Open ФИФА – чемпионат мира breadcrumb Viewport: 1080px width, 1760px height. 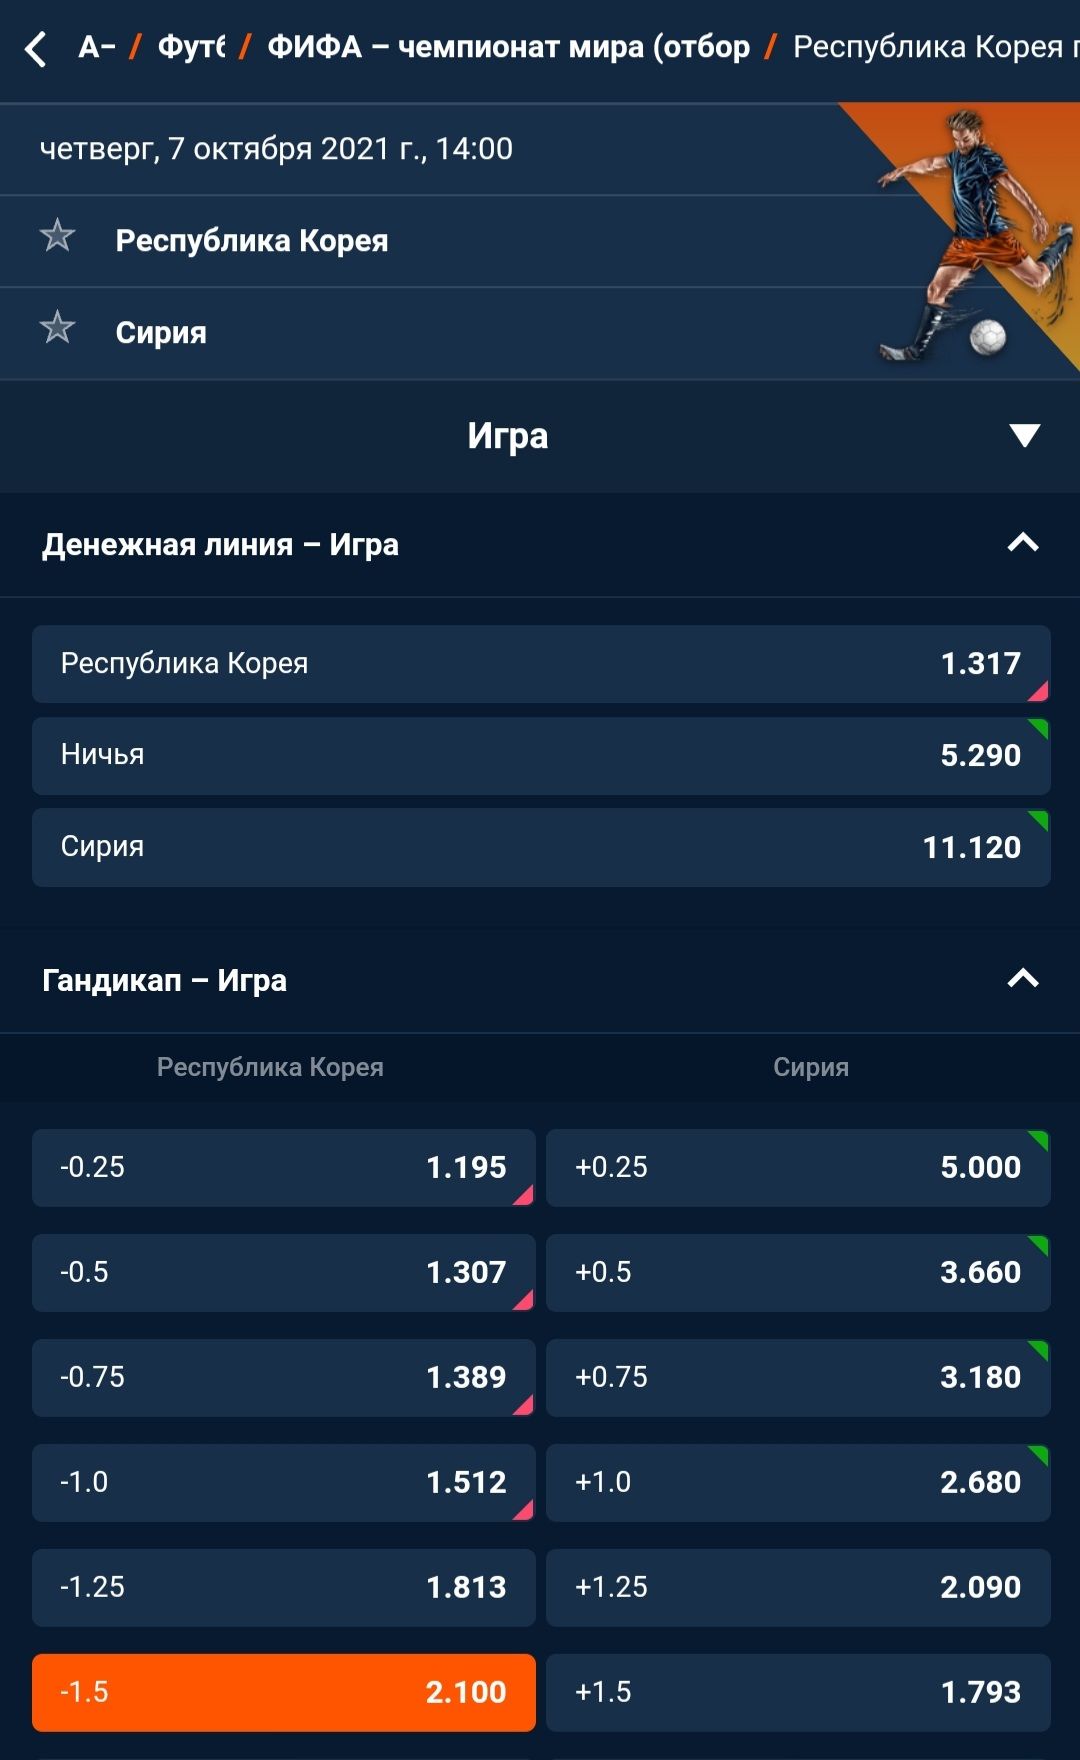point(508,47)
